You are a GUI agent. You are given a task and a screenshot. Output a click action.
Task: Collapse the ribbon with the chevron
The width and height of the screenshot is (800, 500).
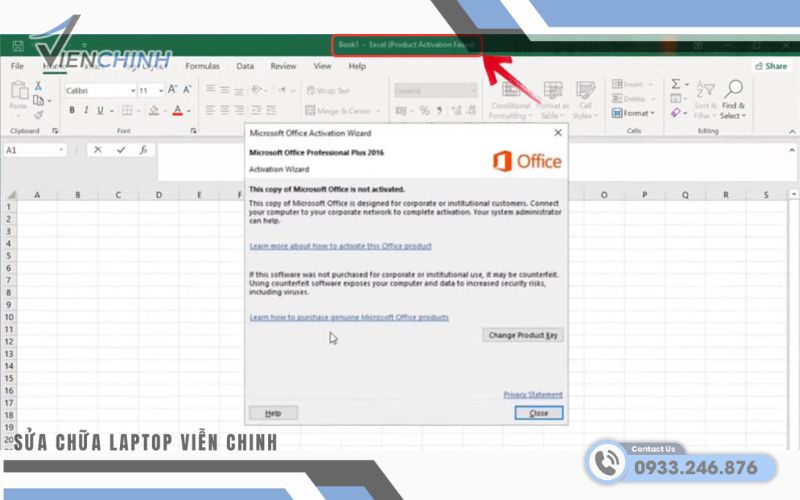coord(792,132)
